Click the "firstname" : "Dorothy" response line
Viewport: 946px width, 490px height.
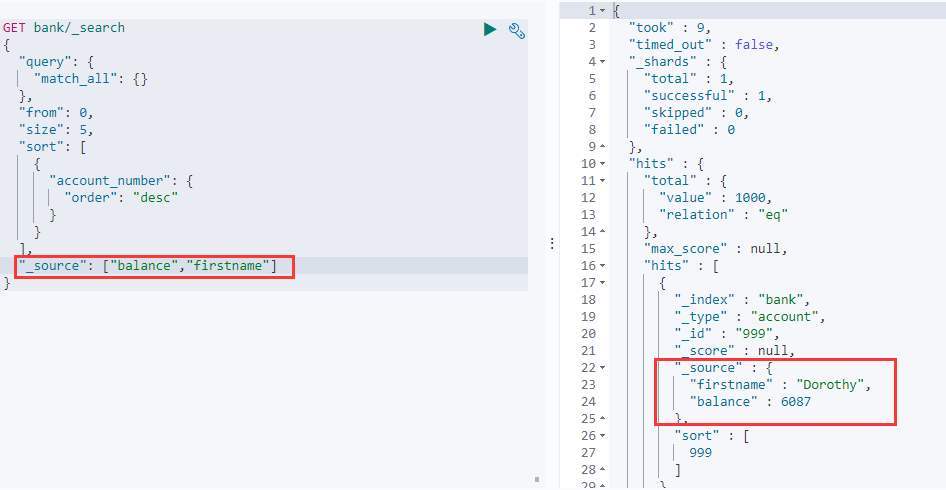click(780, 384)
